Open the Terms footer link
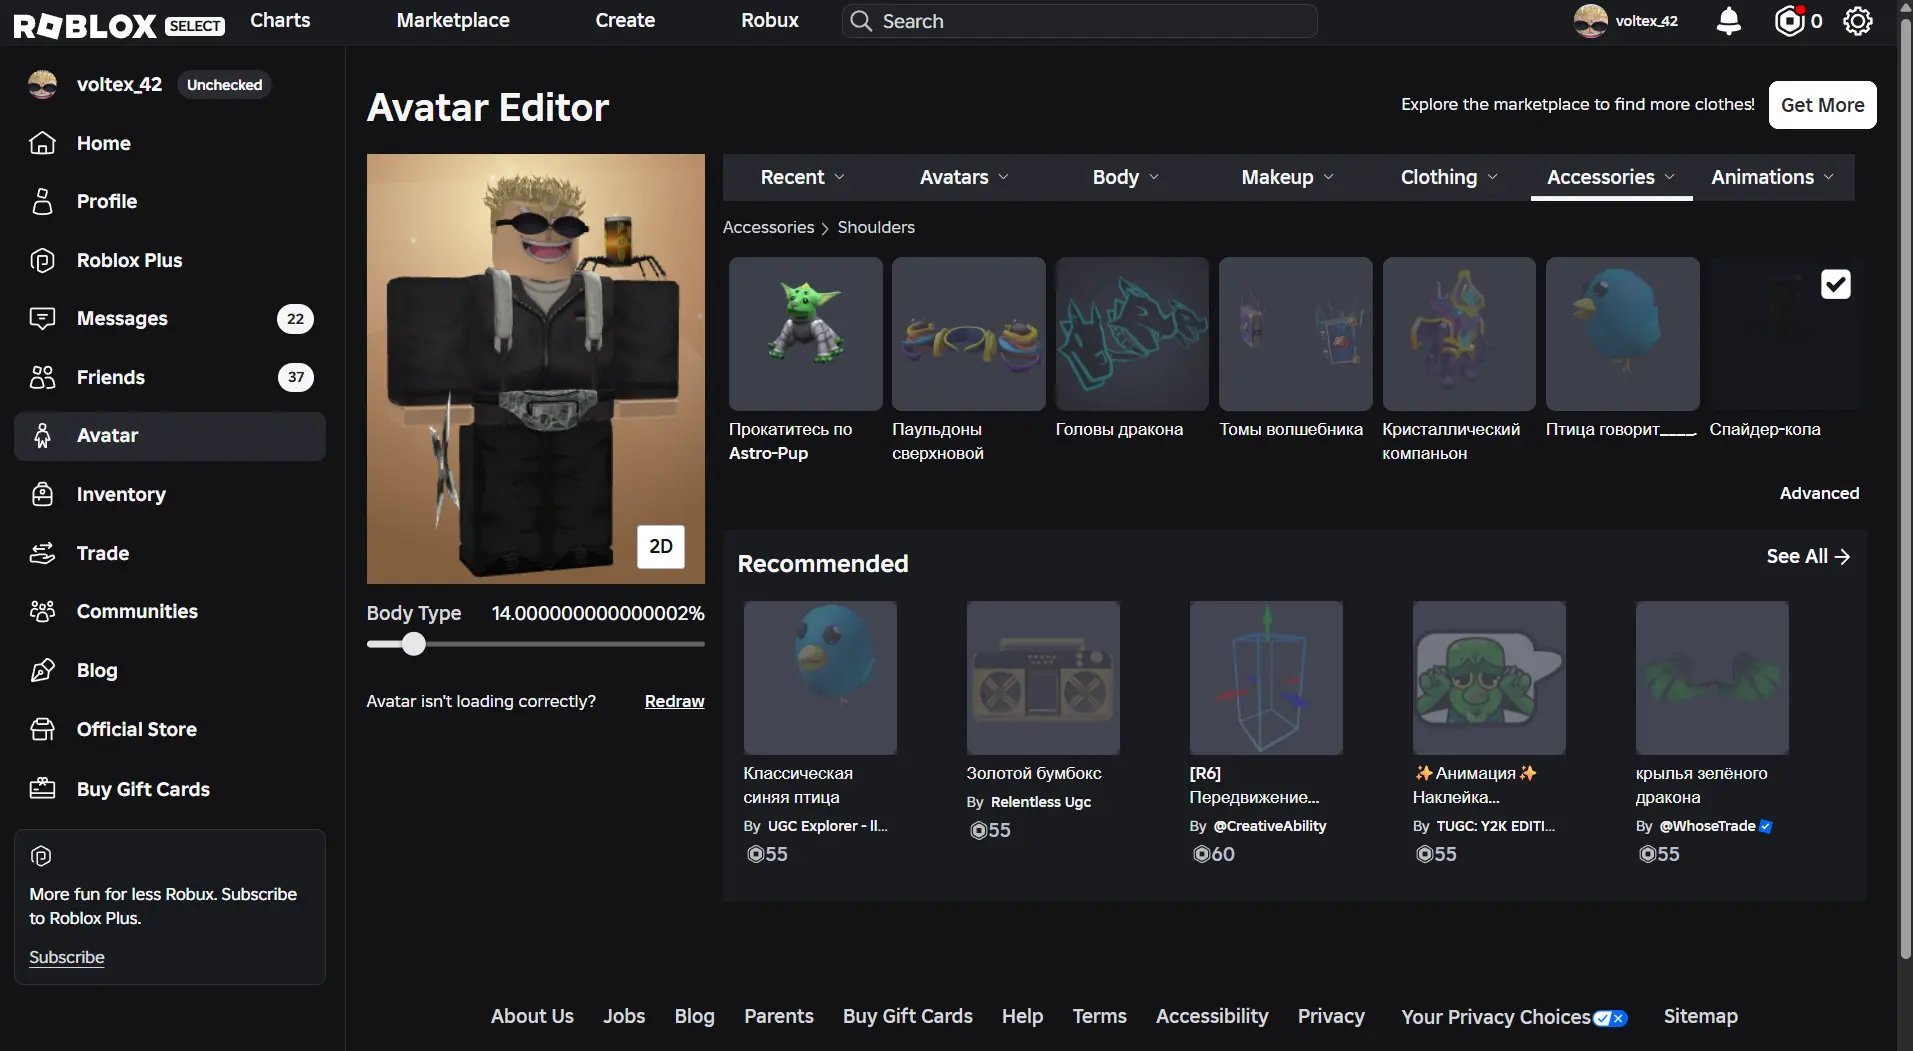Viewport: 1913px width, 1051px height. [x=1099, y=1016]
